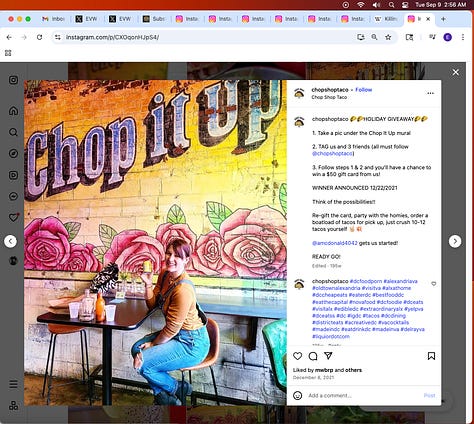The height and width of the screenshot is (424, 474).
Task: Click the address bar URL
Action: point(112,37)
